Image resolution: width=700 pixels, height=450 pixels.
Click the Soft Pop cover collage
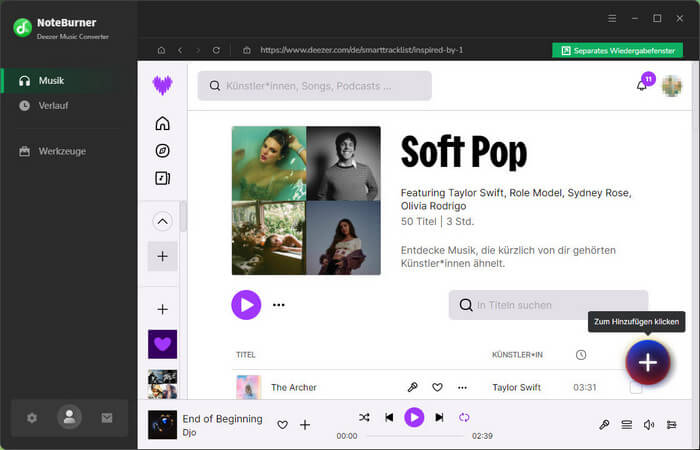coord(306,200)
